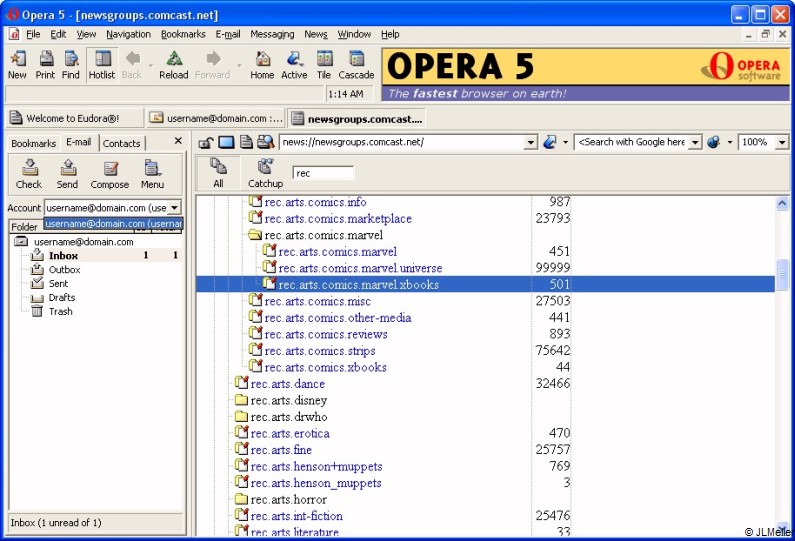Image resolution: width=795 pixels, height=541 pixels.
Task: Reload the current page
Action: (174, 65)
